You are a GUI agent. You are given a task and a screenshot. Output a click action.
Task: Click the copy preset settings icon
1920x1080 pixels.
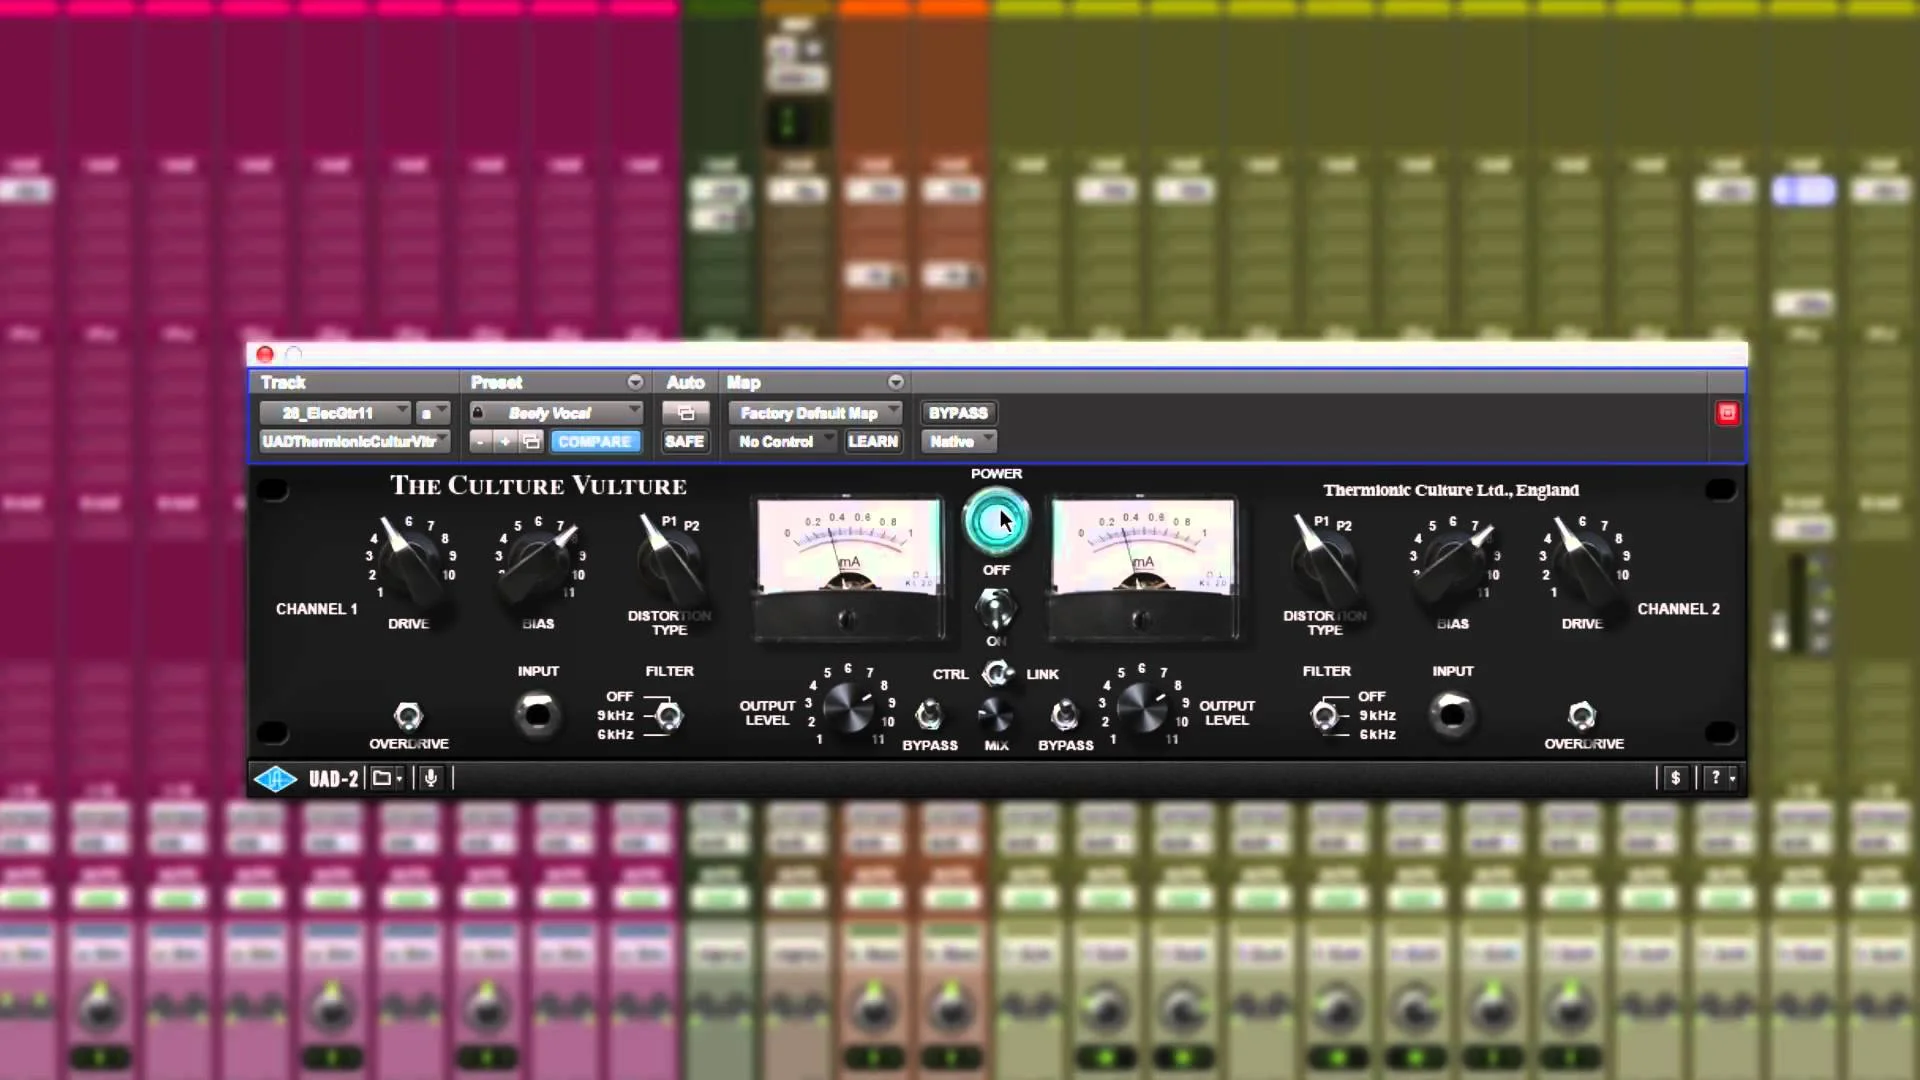[x=530, y=441]
